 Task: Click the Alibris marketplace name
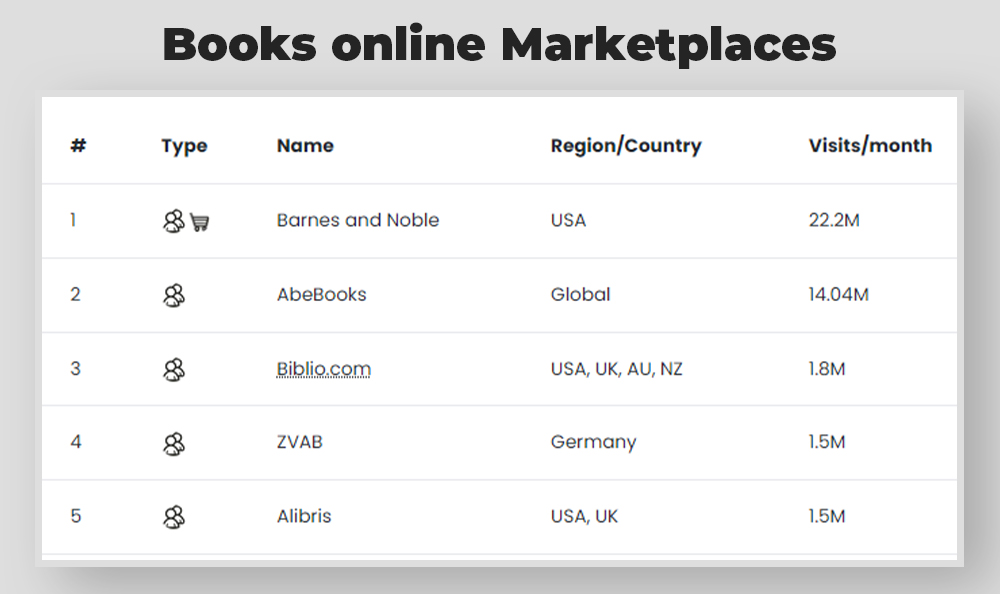[304, 516]
